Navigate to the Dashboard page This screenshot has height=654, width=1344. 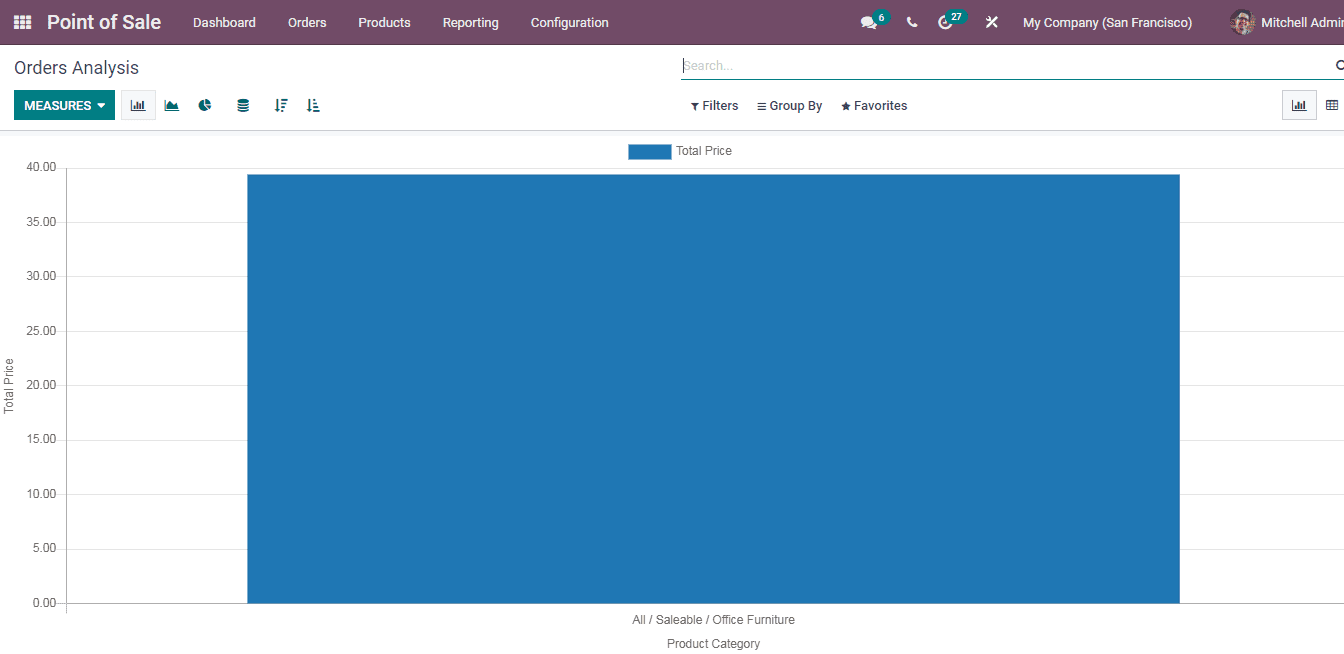224,22
